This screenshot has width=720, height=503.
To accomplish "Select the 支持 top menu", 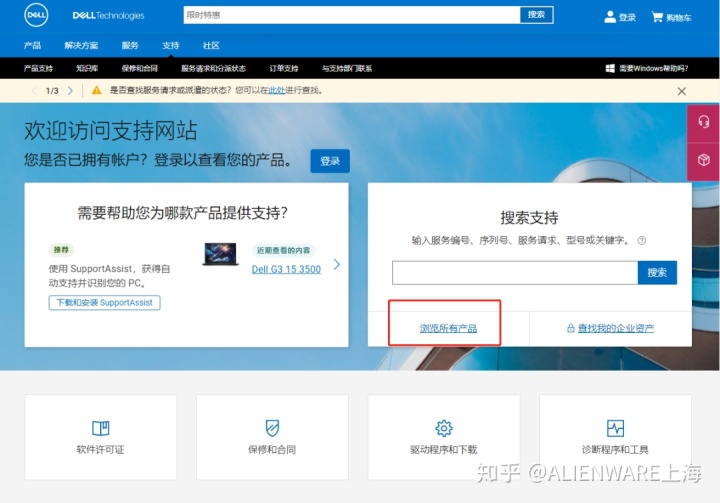I will tap(171, 45).
